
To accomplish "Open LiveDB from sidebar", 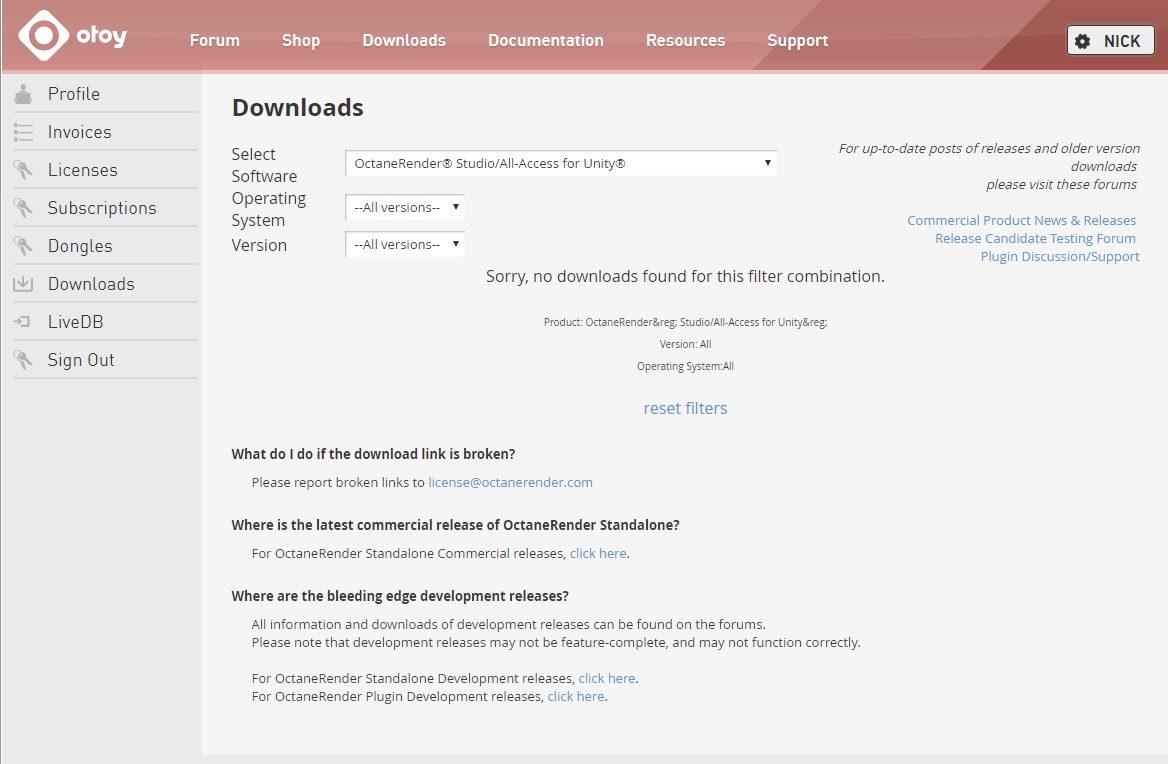I will pos(76,322).
